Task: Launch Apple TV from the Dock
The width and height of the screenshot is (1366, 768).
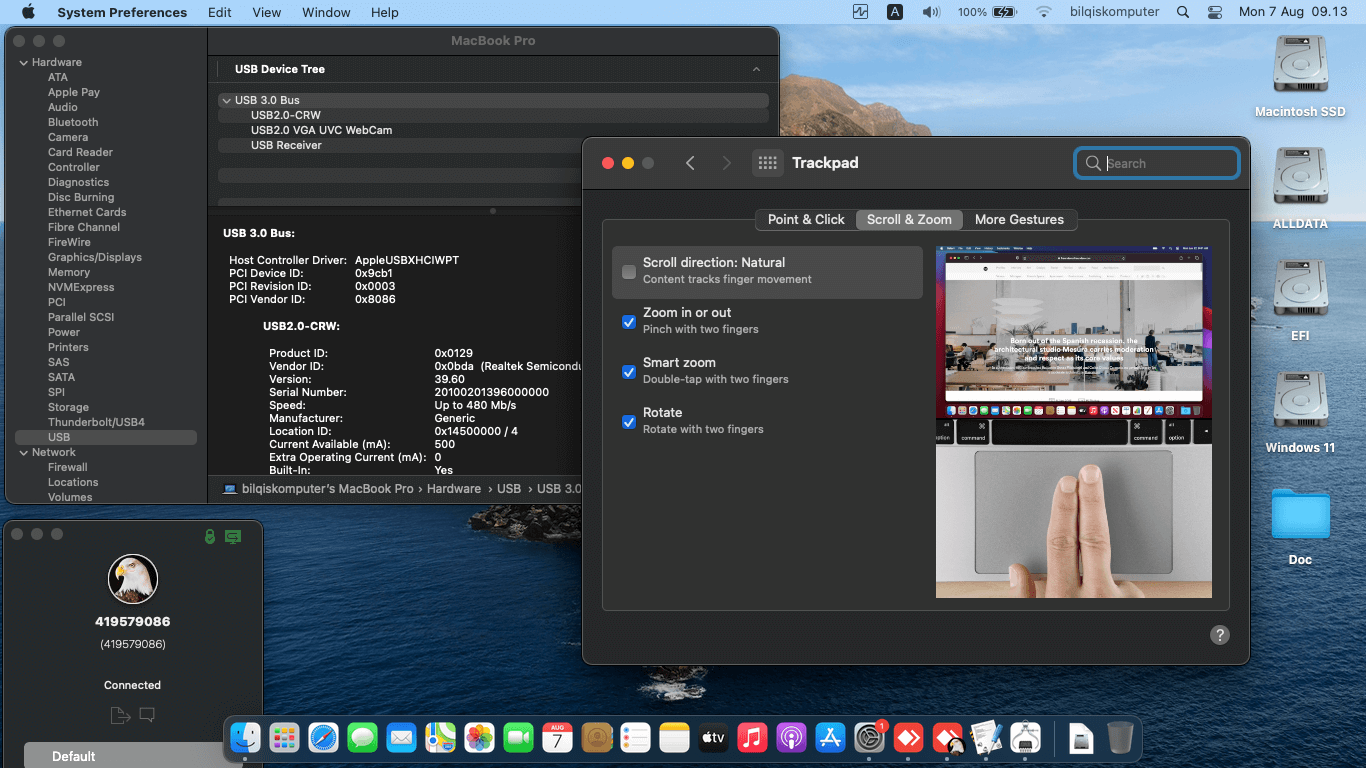Action: [x=714, y=738]
